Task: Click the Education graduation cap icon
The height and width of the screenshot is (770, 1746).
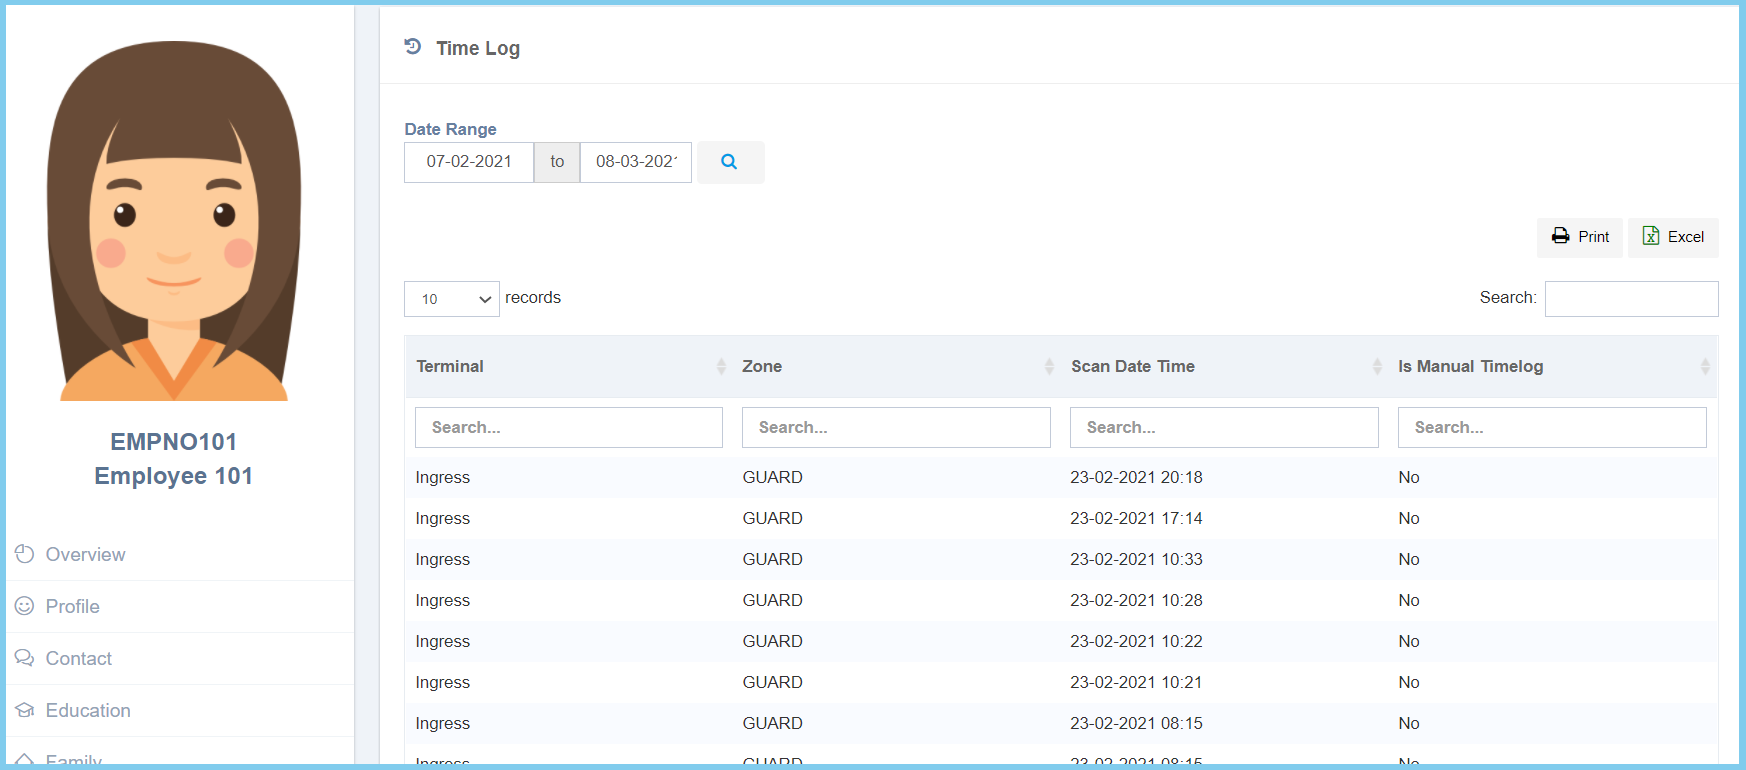Action: (x=25, y=710)
